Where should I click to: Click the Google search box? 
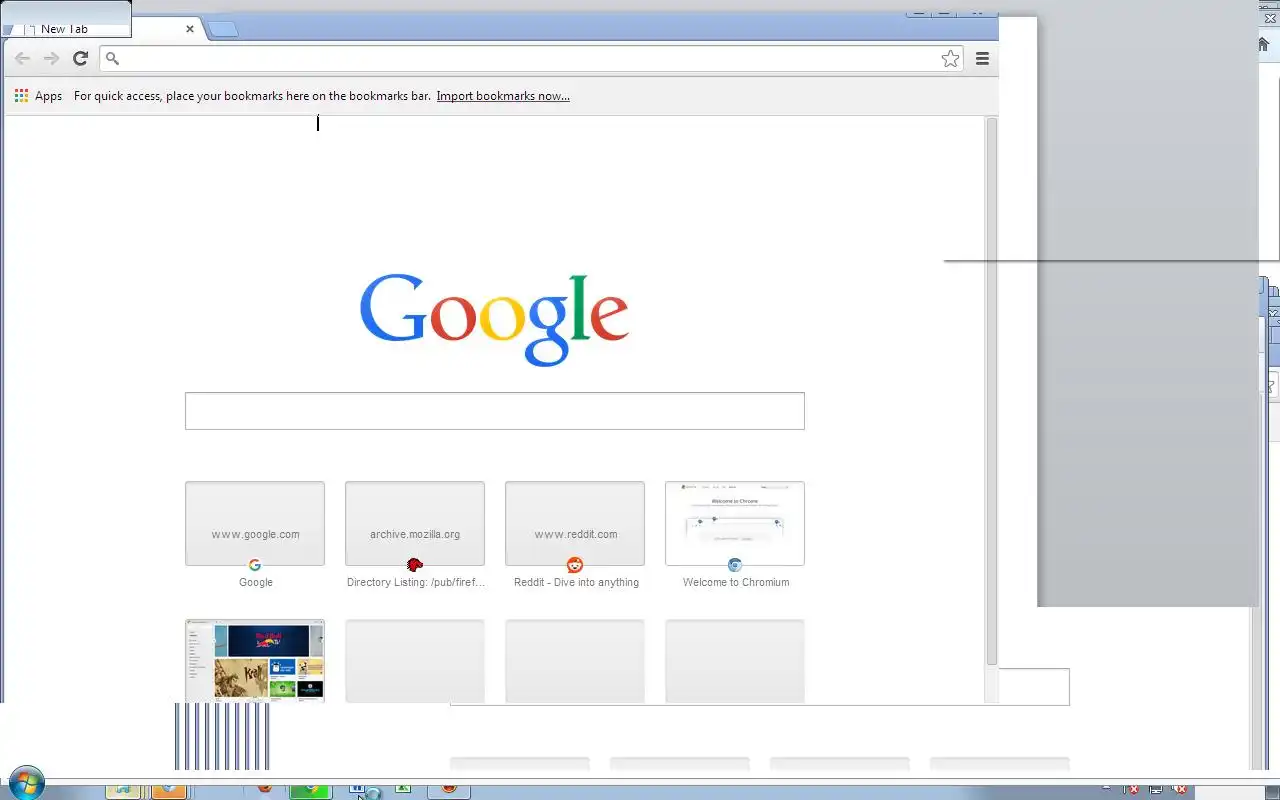[495, 411]
